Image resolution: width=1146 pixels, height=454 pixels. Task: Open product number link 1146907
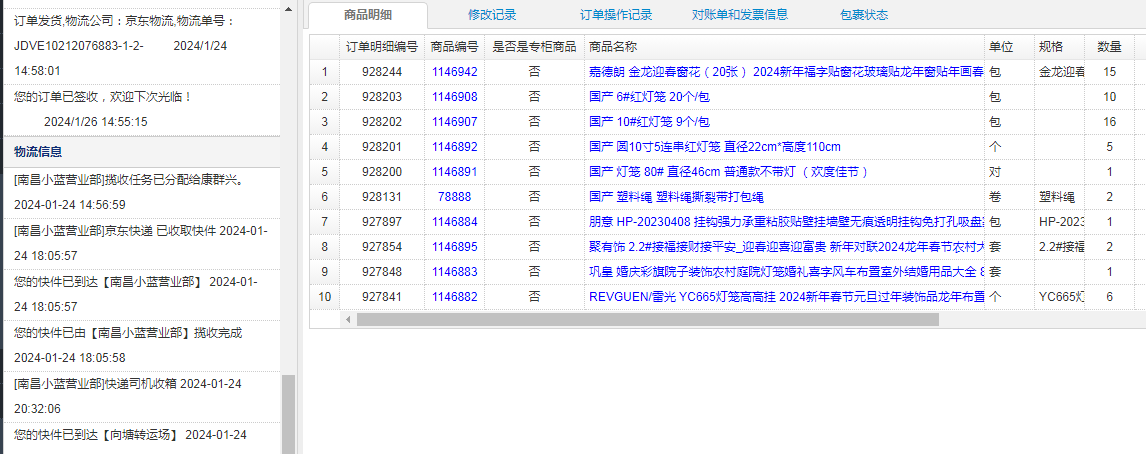click(x=455, y=122)
